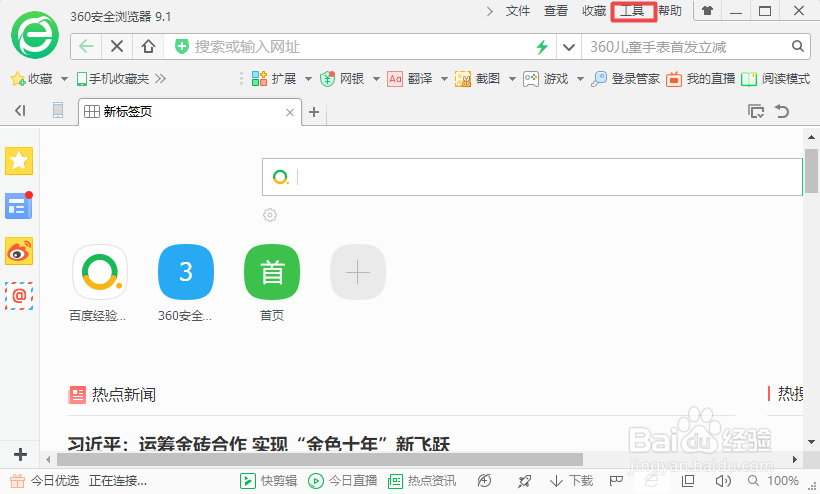Click the address bar input
This screenshot has height=494, width=820.
pos(361,47)
